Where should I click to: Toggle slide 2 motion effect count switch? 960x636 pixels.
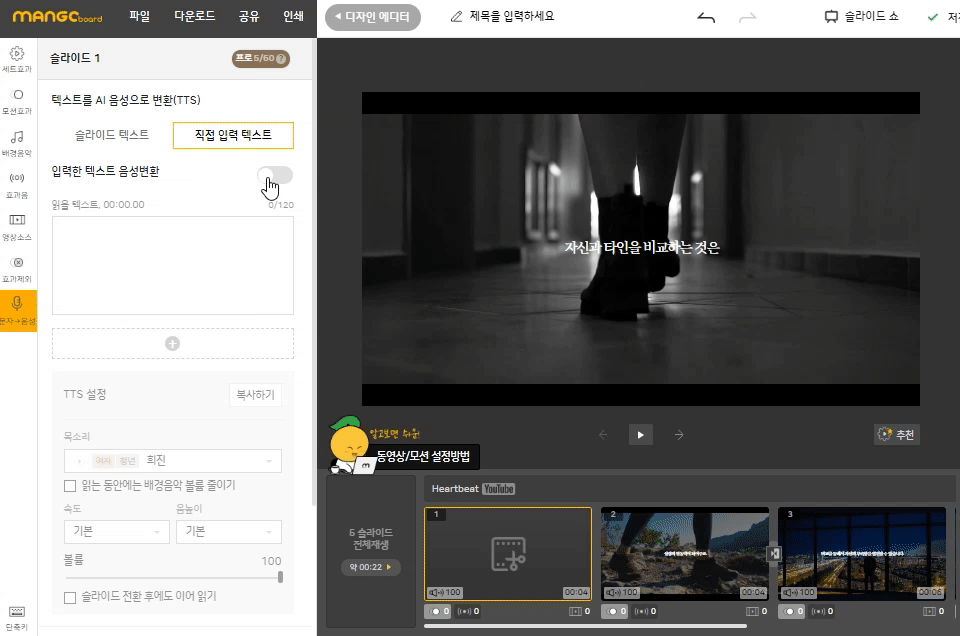click(x=615, y=611)
